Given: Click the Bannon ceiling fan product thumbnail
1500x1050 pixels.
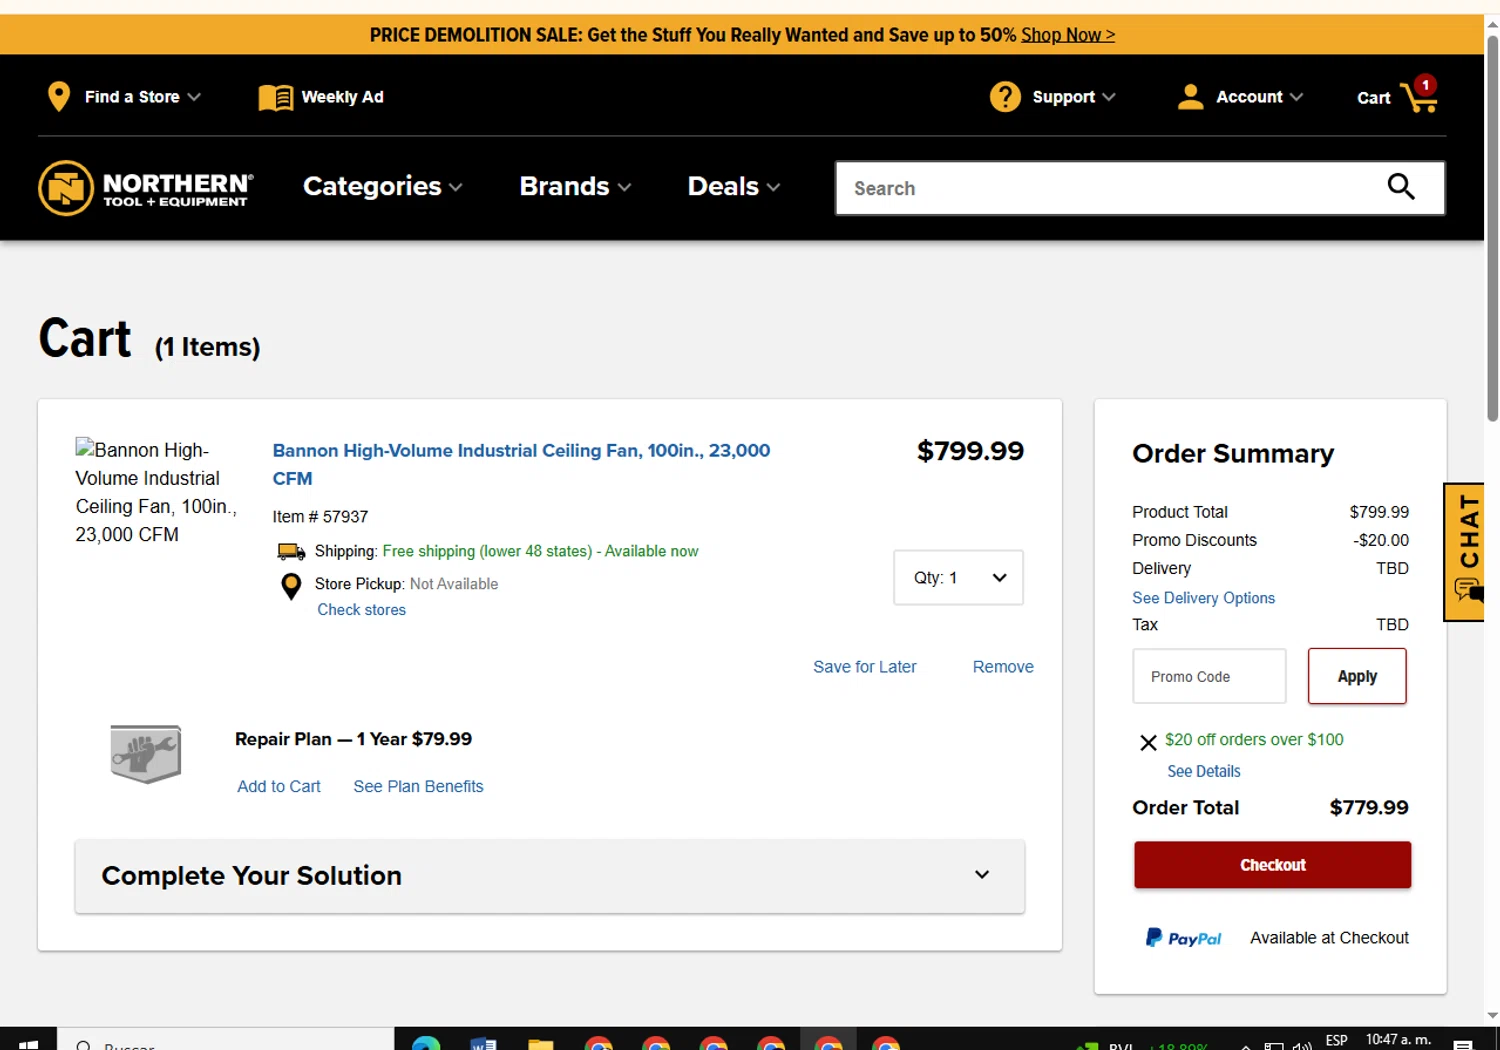Looking at the screenshot, I should (x=156, y=492).
